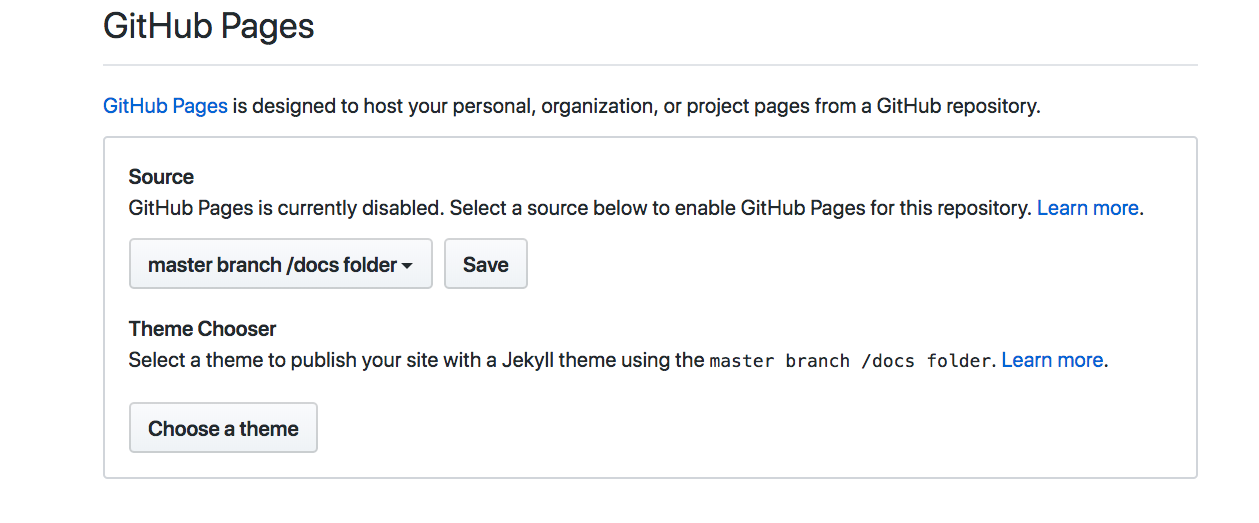This screenshot has width=1259, height=523.
Task: Click the monospace master branch /docs folder text
Action: [850, 361]
